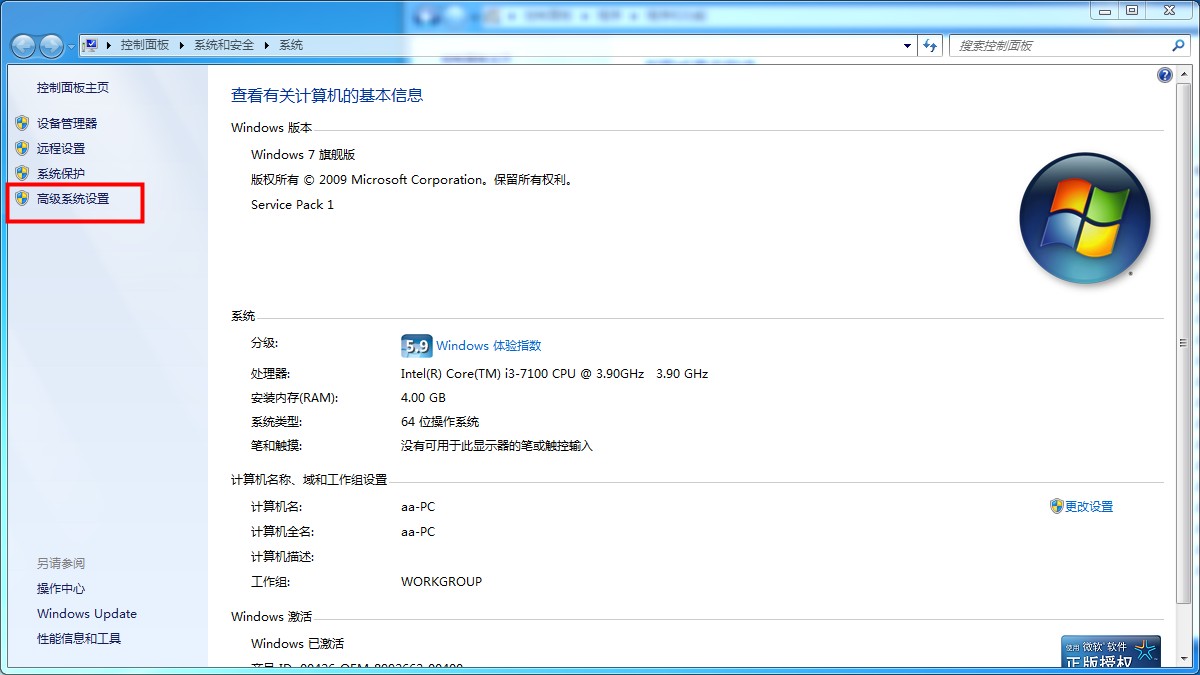Maximize the System control panel window
The height and width of the screenshot is (675, 1200).
click(x=1131, y=10)
